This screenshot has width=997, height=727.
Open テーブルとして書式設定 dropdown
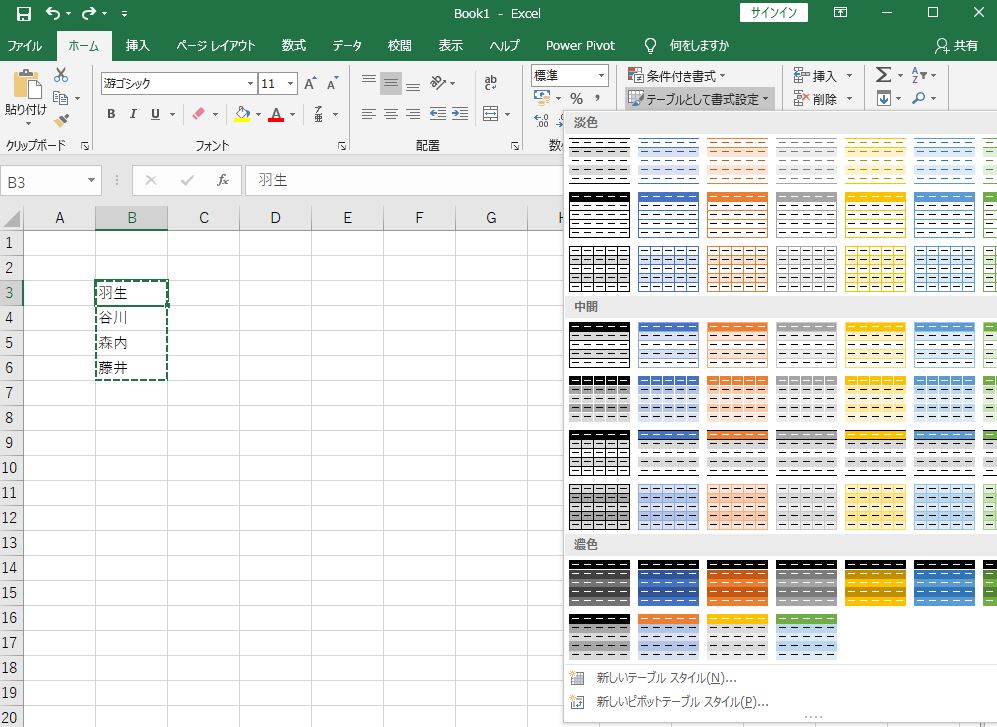(x=699, y=99)
